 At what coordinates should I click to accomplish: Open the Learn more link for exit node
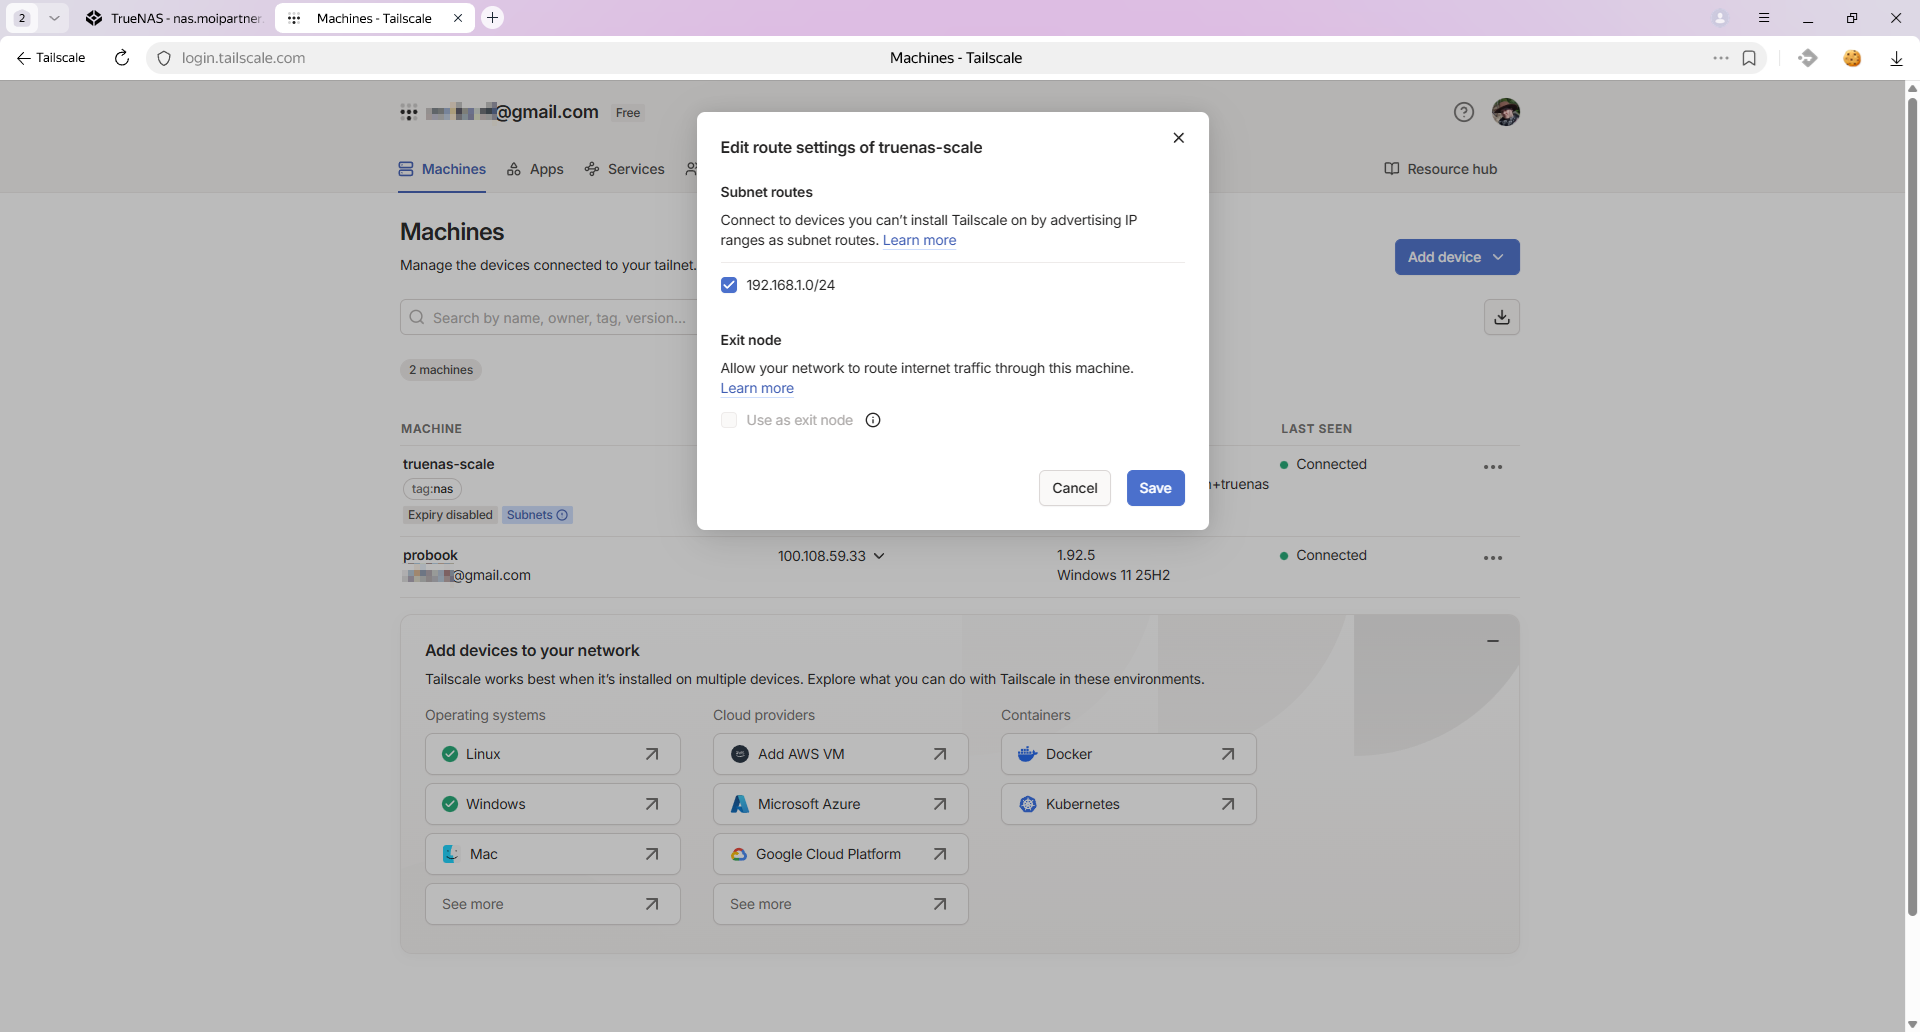click(x=757, y=388)
